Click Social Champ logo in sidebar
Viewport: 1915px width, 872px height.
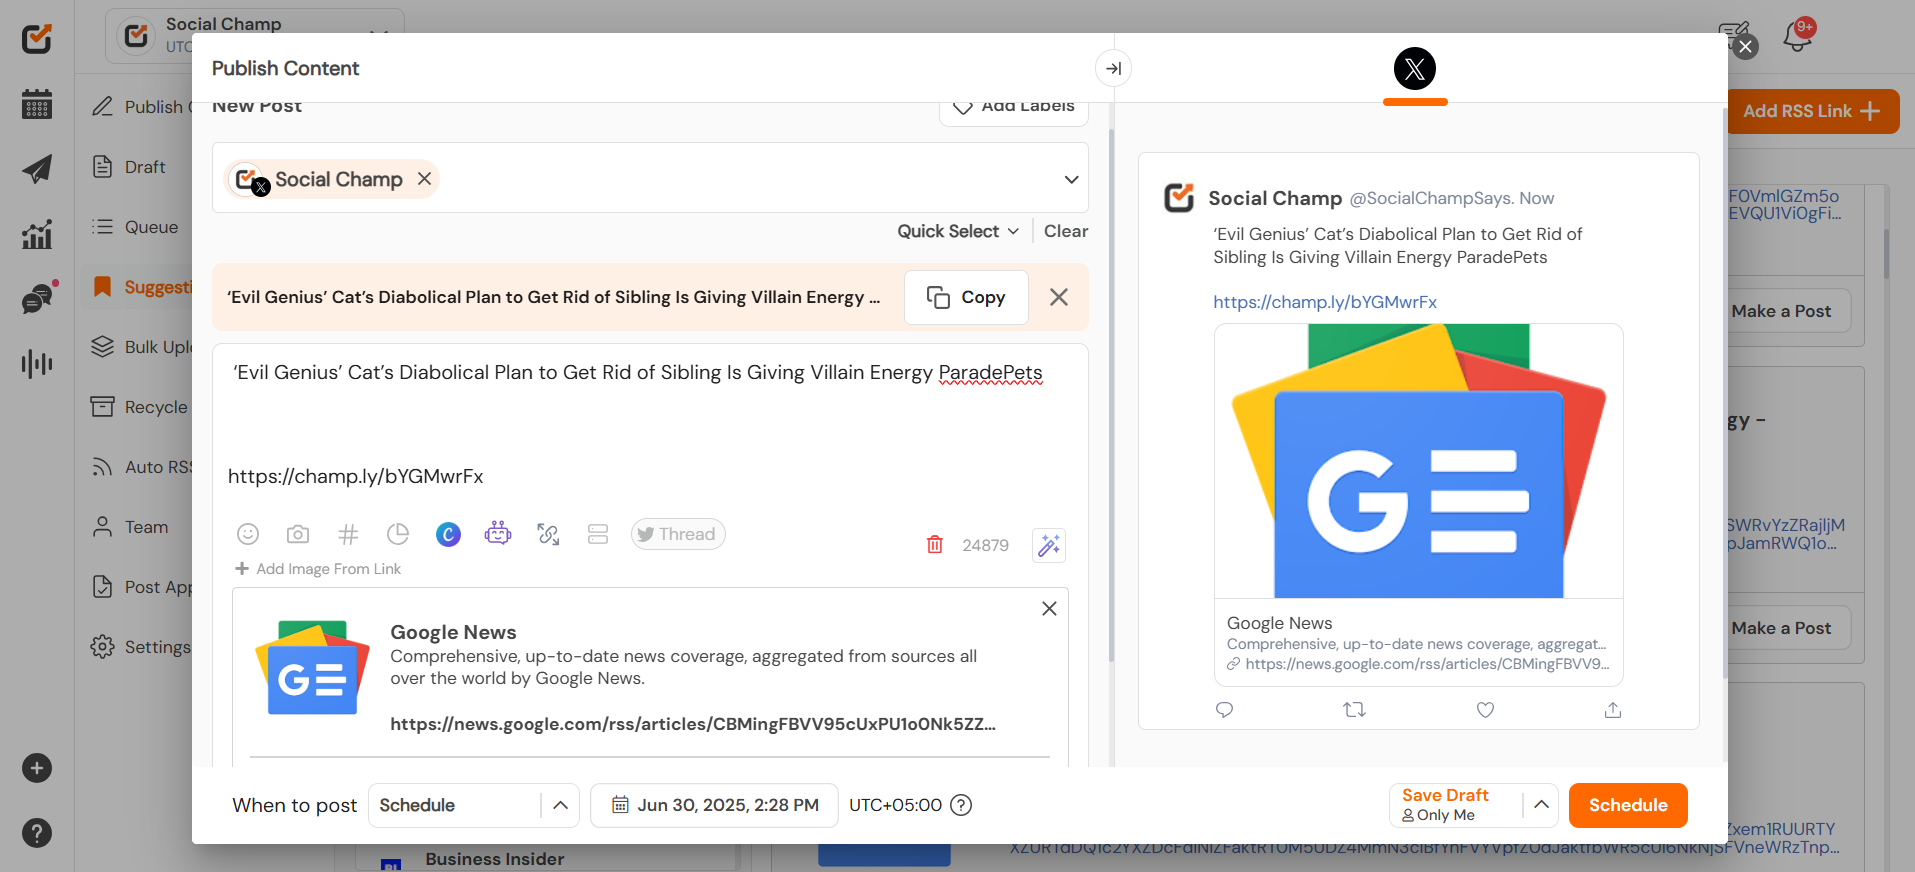click(x=37, y=38)
